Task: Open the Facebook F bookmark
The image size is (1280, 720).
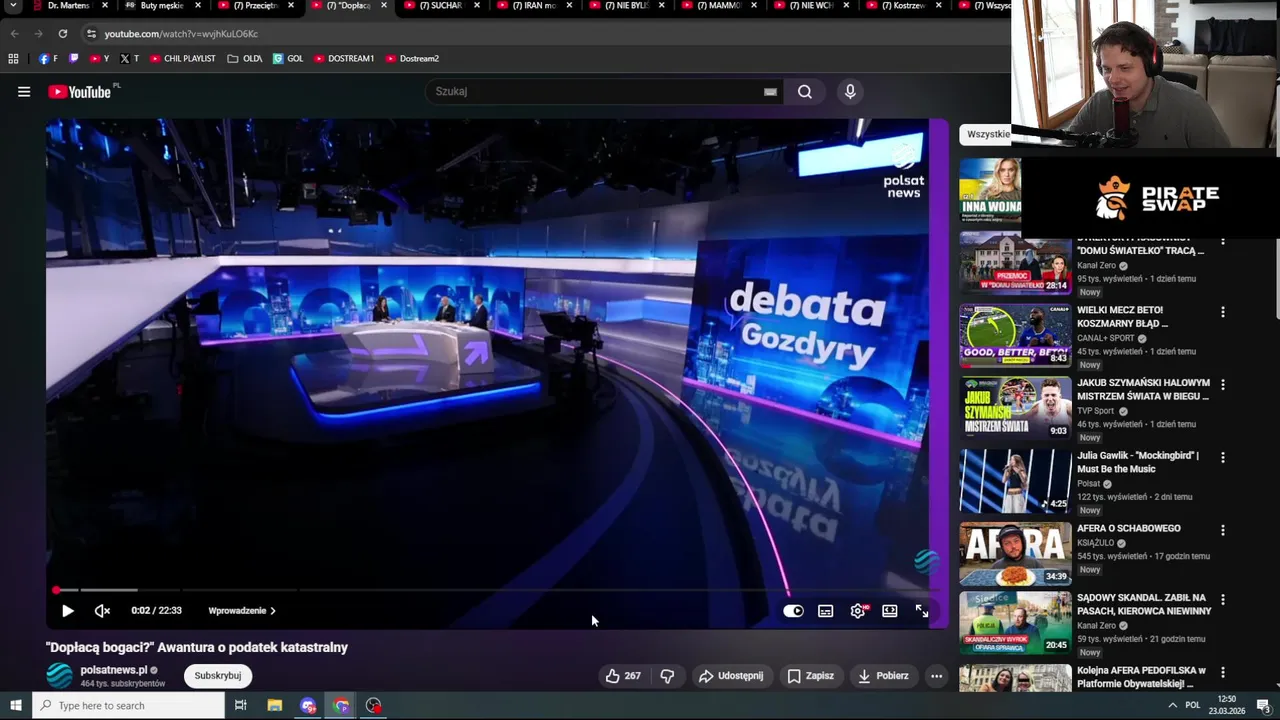Action: click(x=48, y=59)
